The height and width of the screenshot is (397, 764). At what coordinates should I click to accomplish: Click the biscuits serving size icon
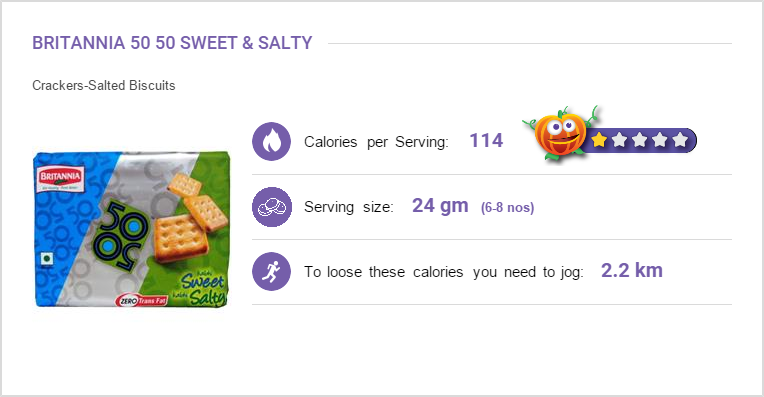click(272, 207)
